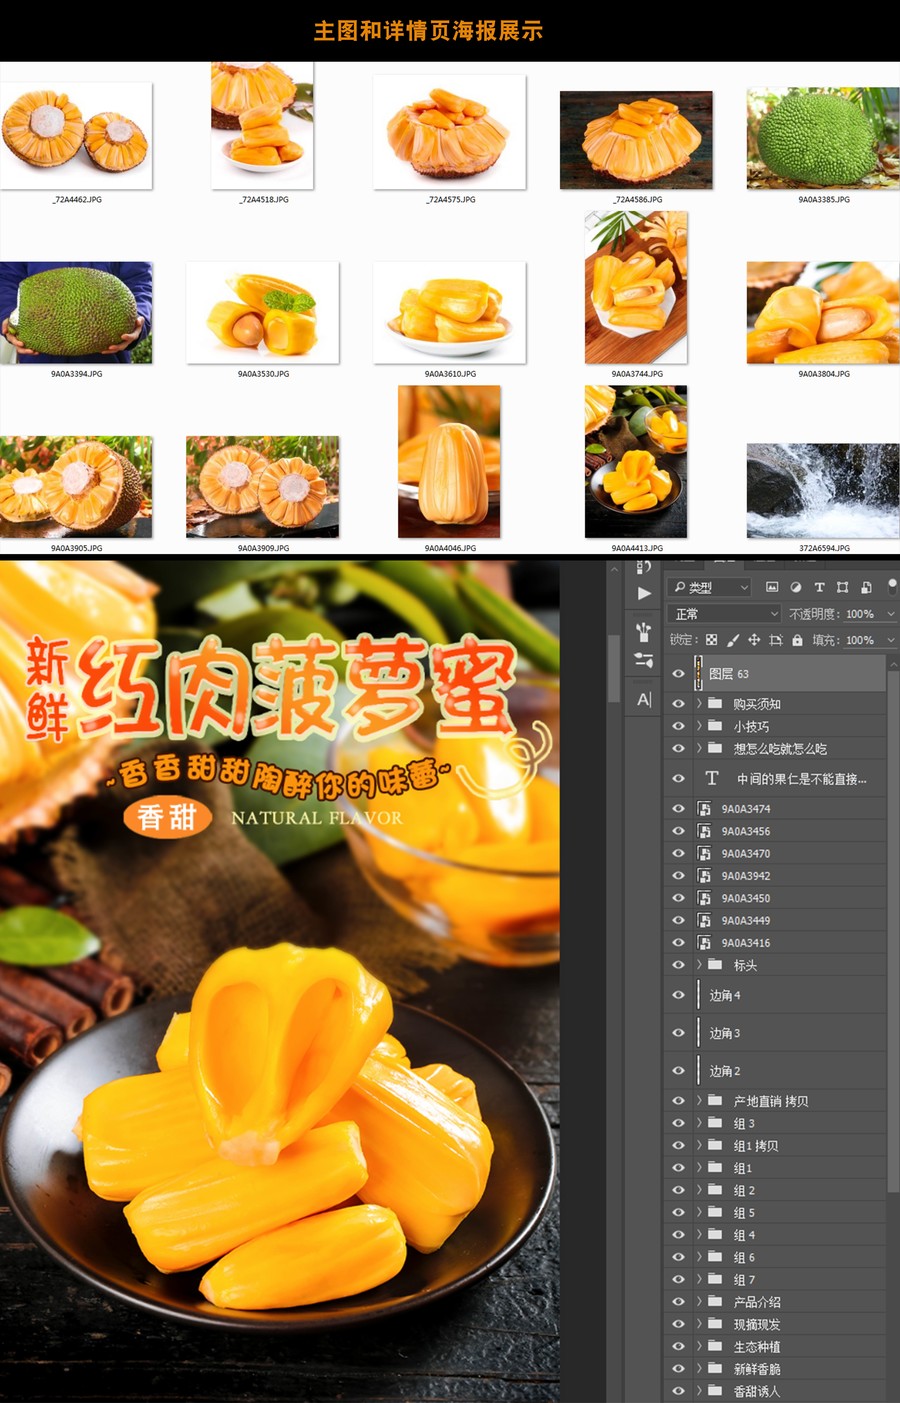Screen dimensions: 900x1403
Task: Select the 边角 3 layer by its name
Action: click(725, 1033)
